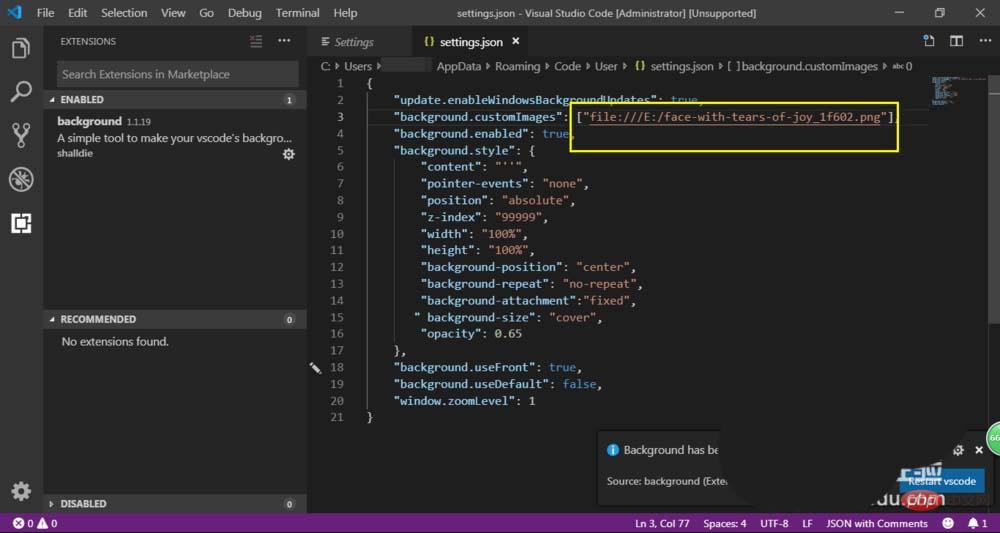This screenshot has height=533, width=1000.
Task: Click the Restart vscode button
Action: (x=942, y=481)
